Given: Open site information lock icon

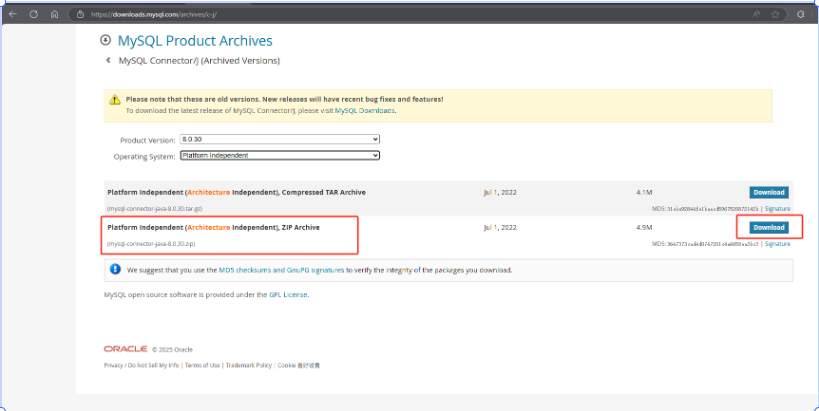Looking at the screenshot, I should click(80, 15).
